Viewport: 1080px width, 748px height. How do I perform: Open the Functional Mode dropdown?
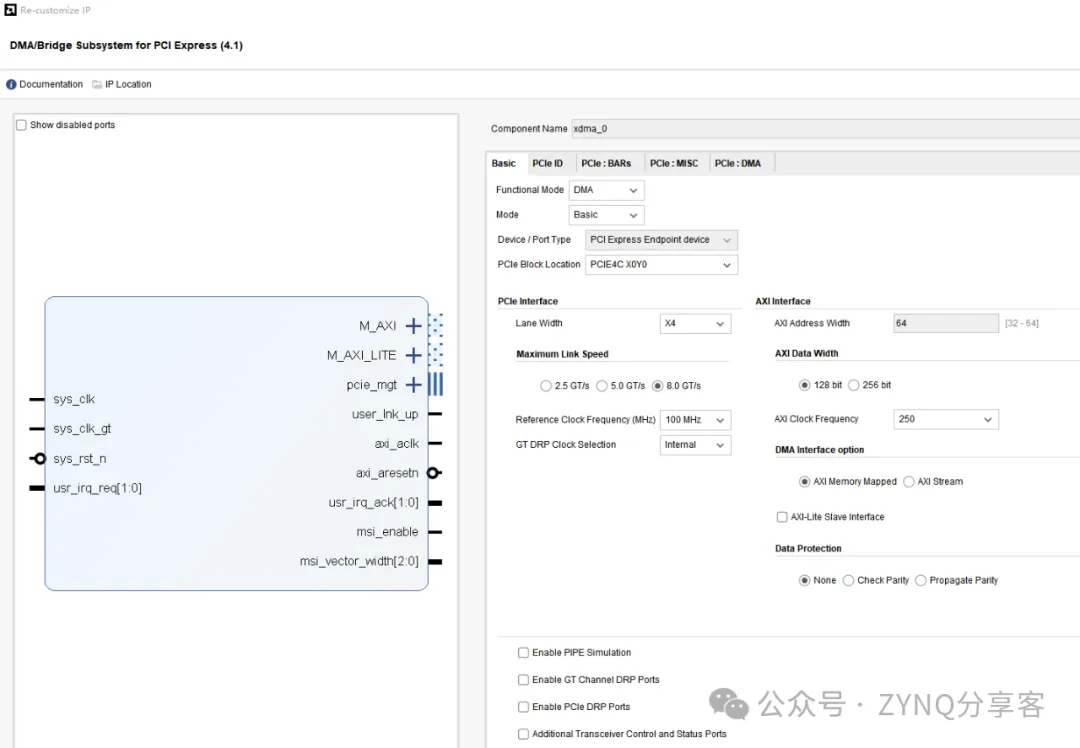point(606,190)
